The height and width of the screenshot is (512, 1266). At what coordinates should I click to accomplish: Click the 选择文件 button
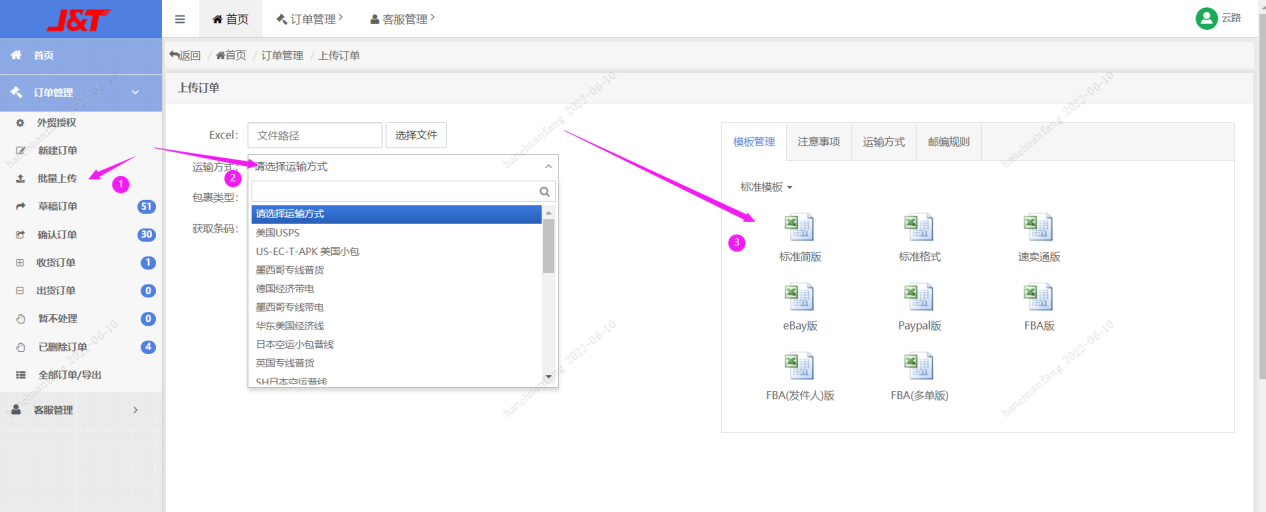416,135
